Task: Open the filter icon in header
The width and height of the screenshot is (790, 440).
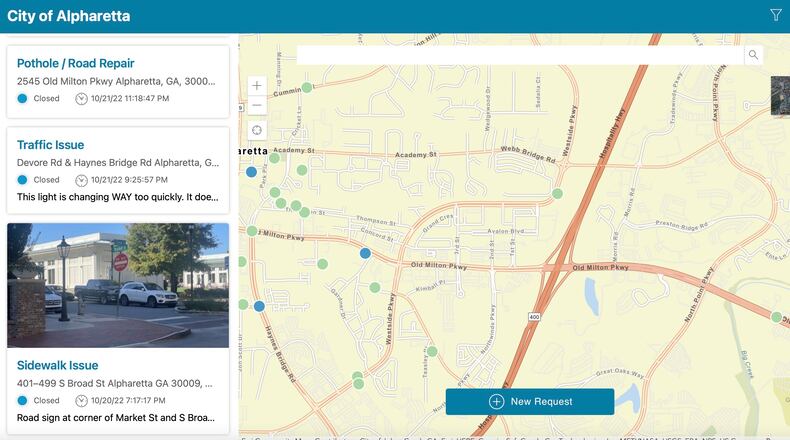Action: click(775, 15)
